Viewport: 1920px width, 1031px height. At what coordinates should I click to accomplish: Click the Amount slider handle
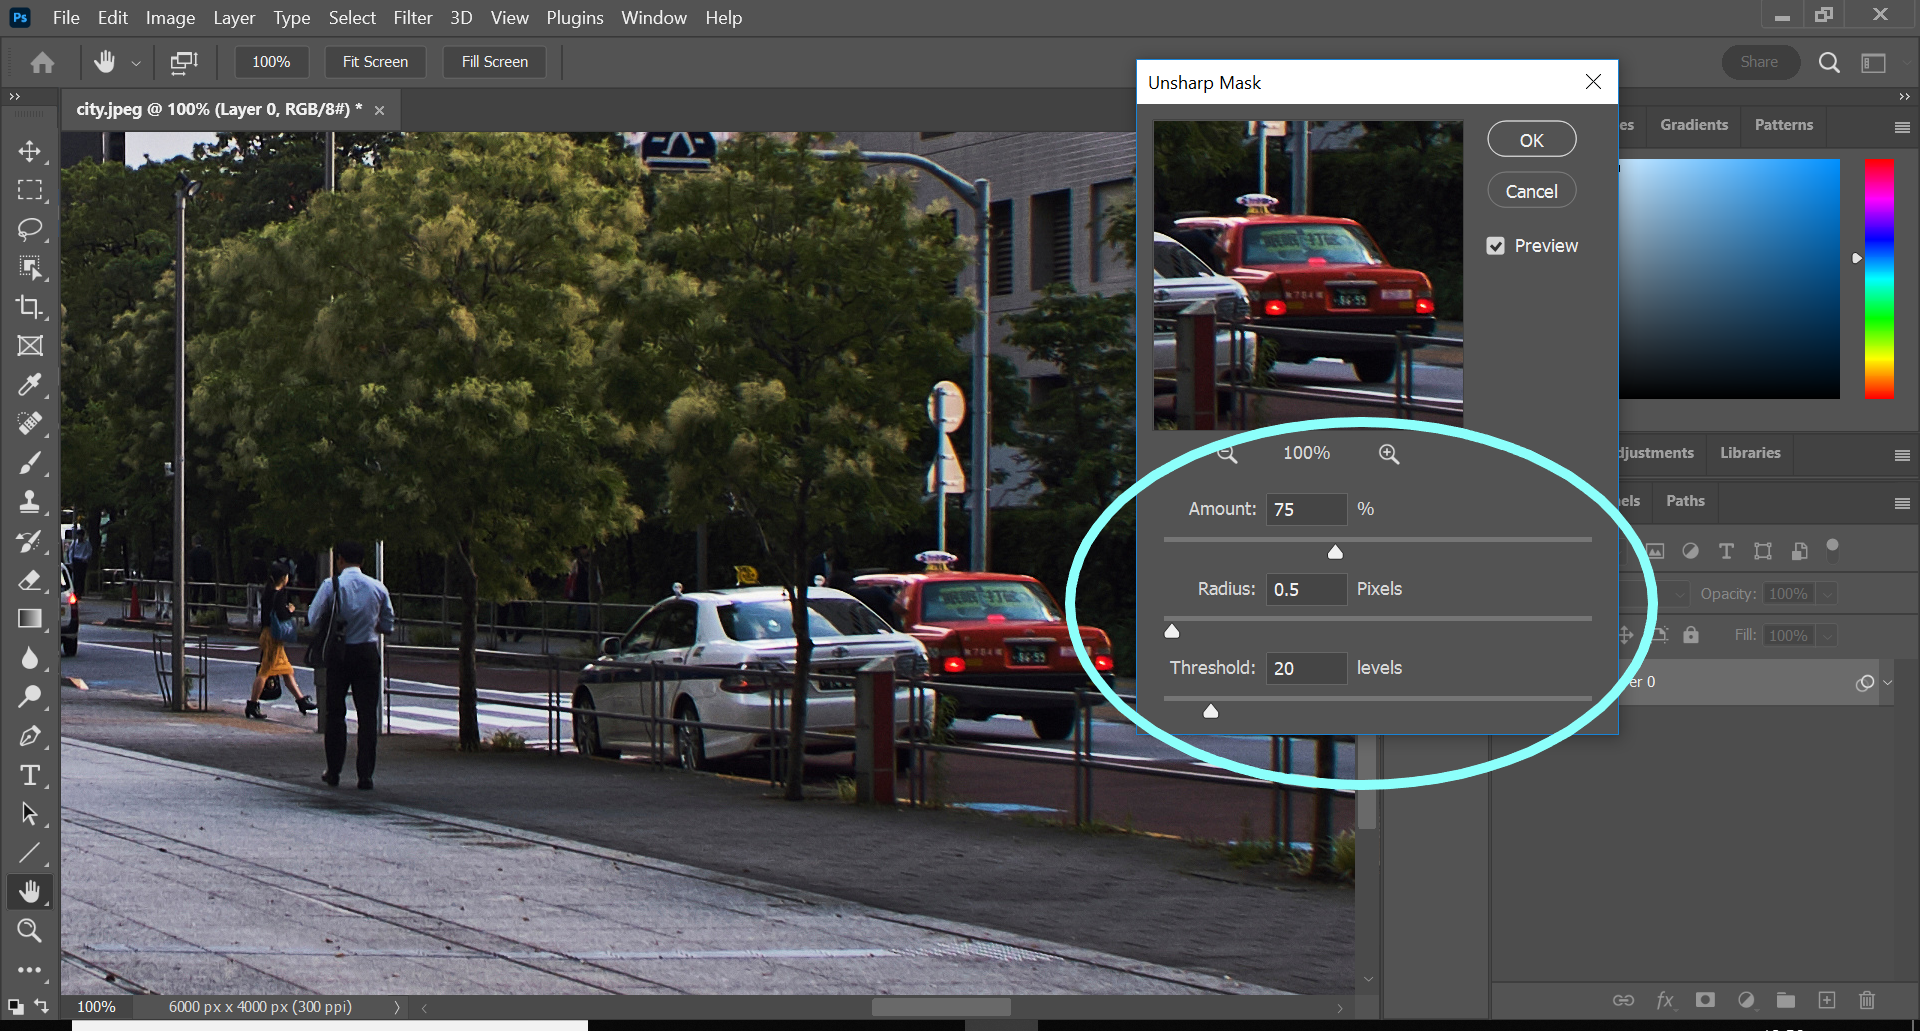[1335, 552]
